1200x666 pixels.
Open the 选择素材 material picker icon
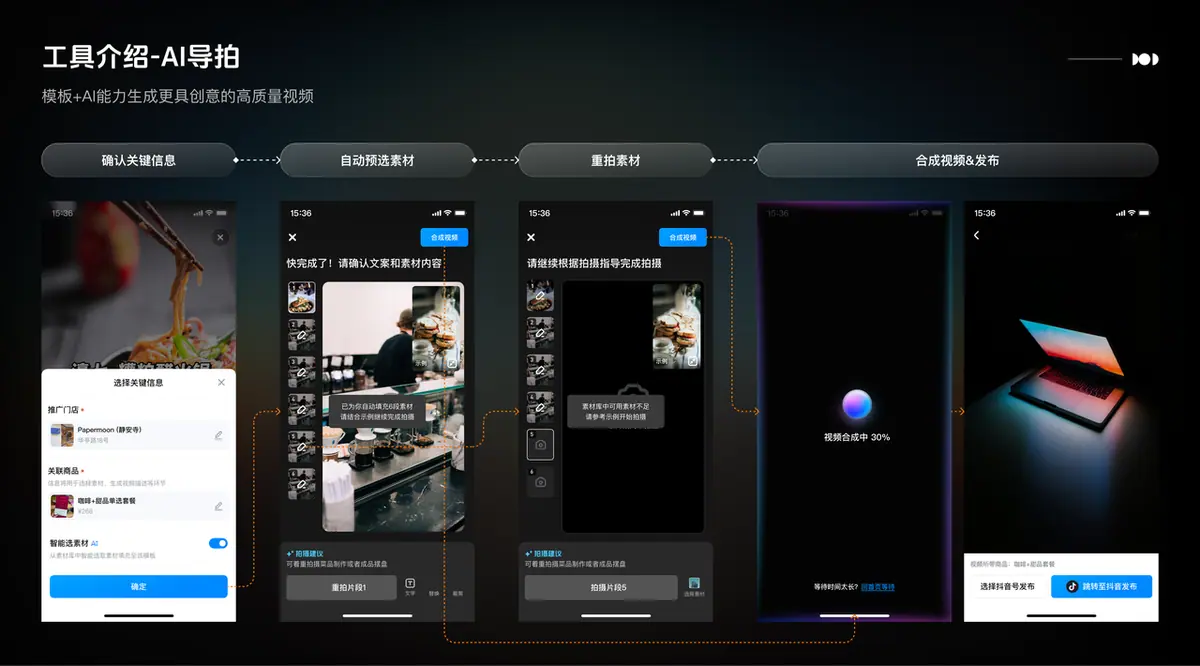694,587
